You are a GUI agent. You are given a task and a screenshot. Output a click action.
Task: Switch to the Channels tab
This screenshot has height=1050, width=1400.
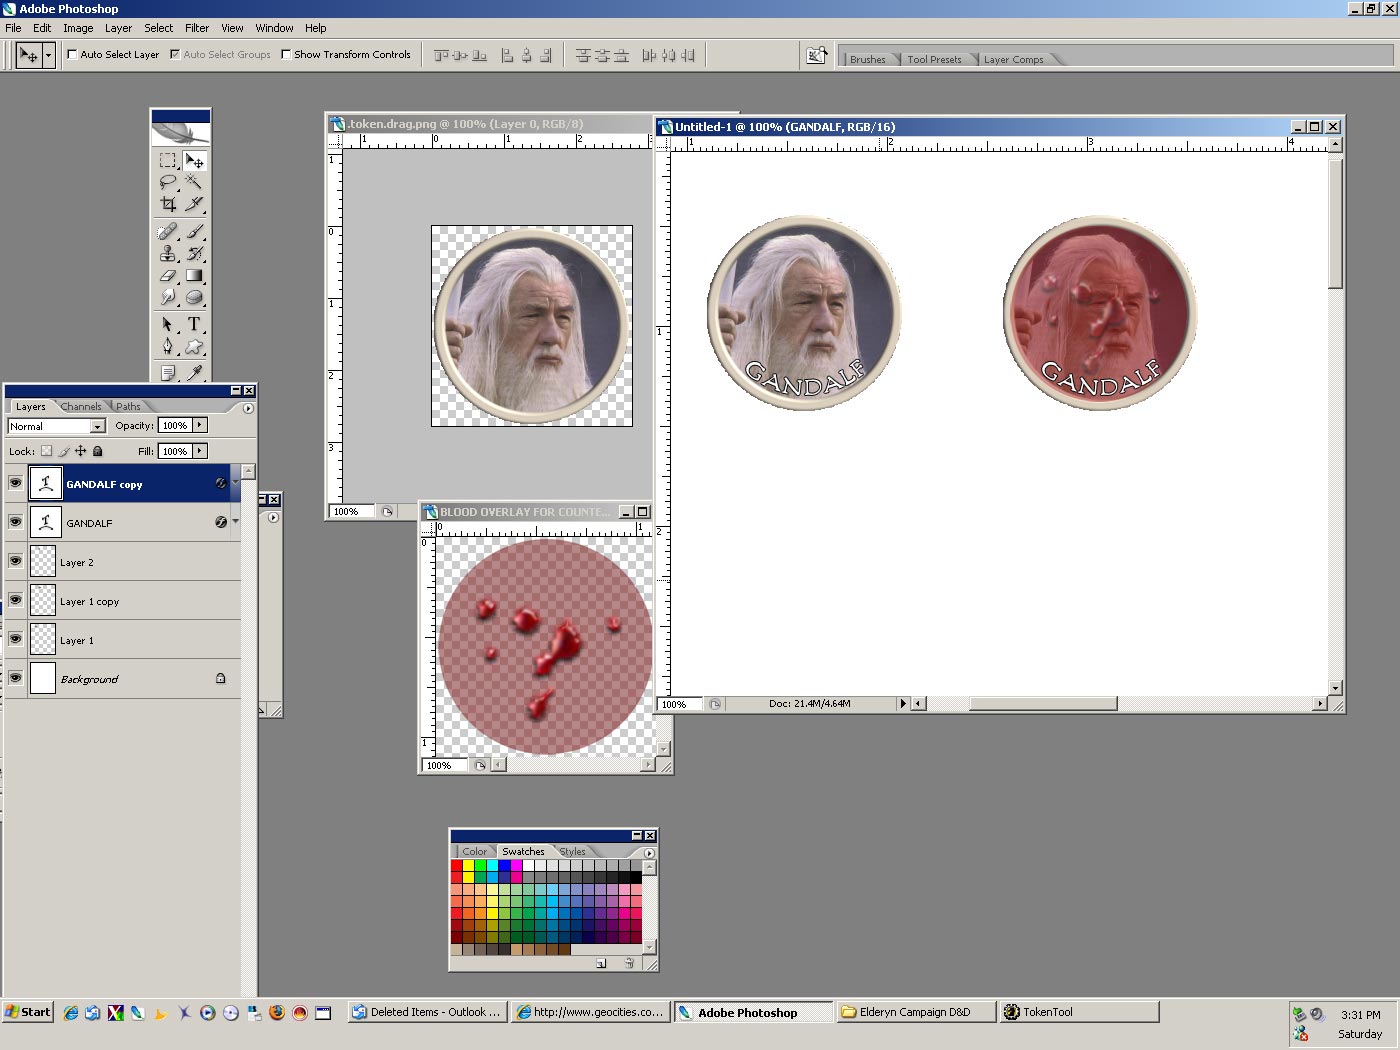[x=80, y=407]
